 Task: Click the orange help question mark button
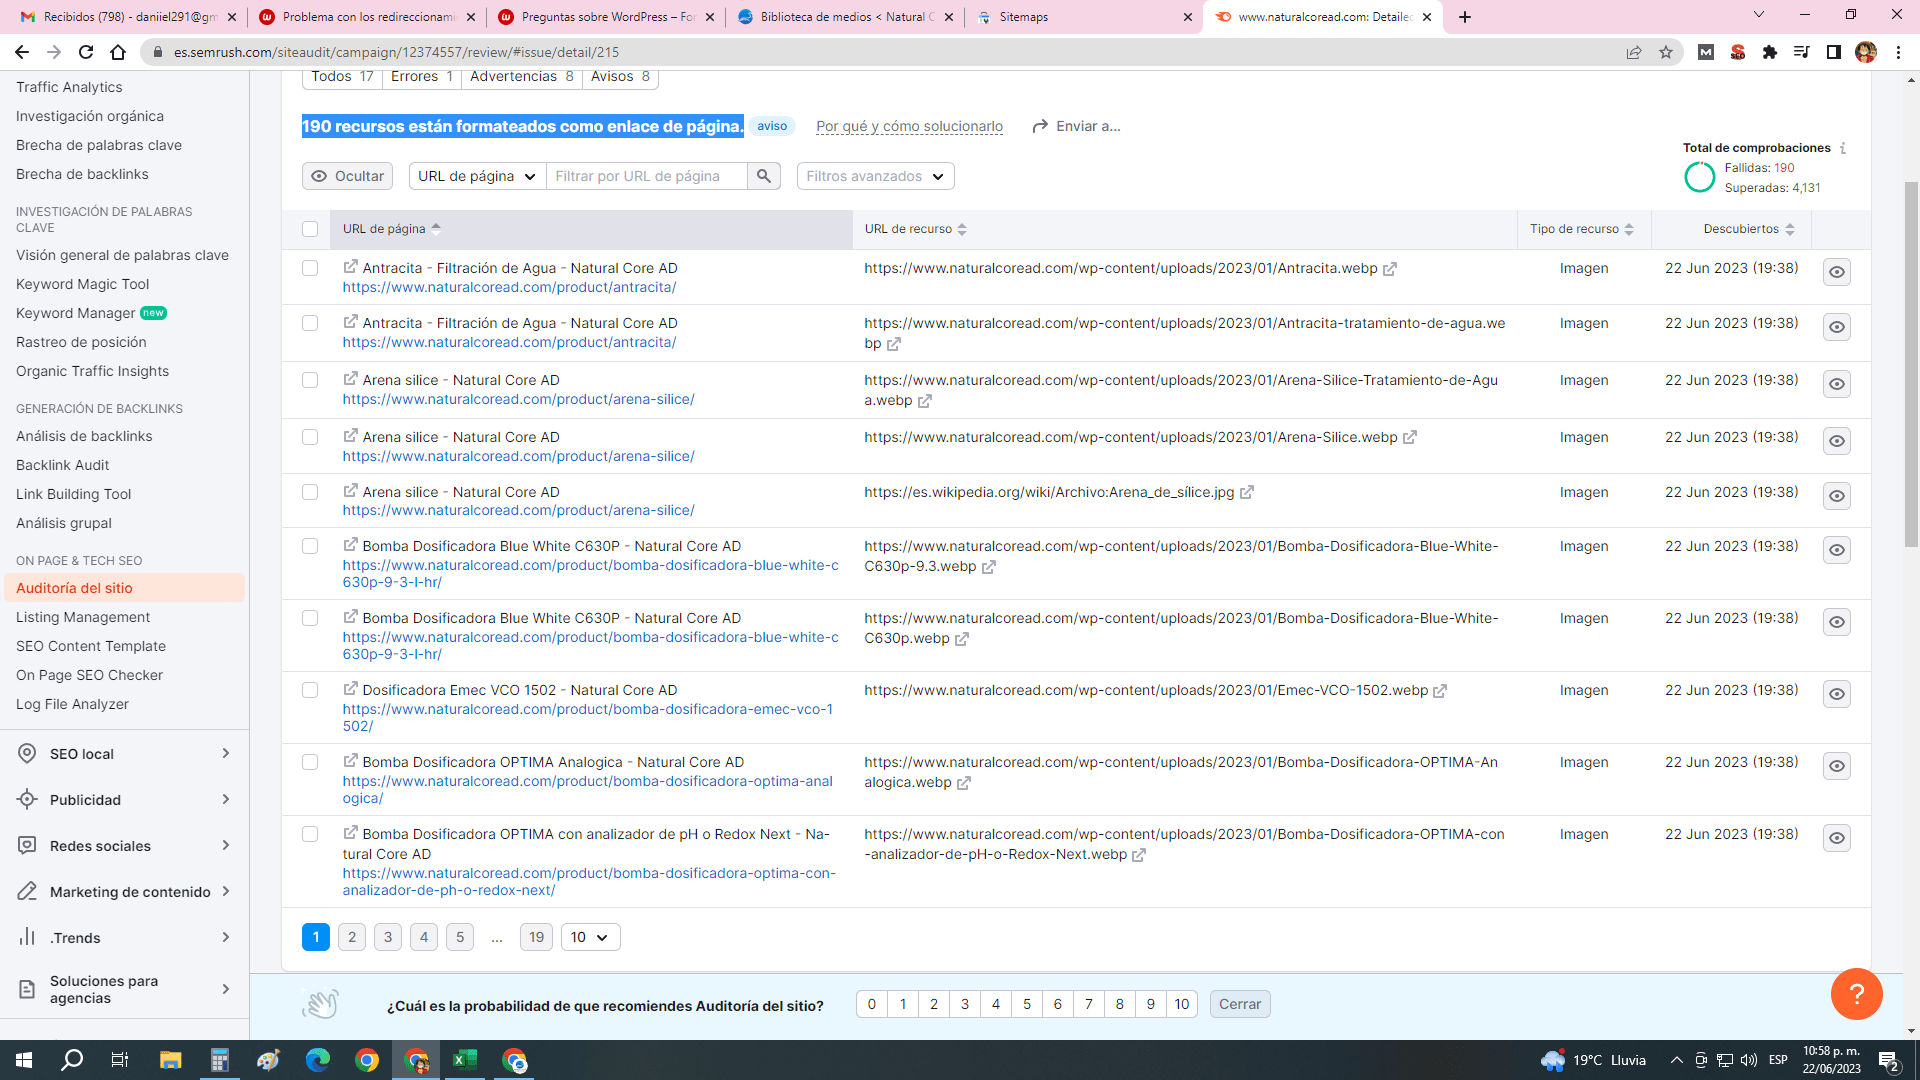1857,994
